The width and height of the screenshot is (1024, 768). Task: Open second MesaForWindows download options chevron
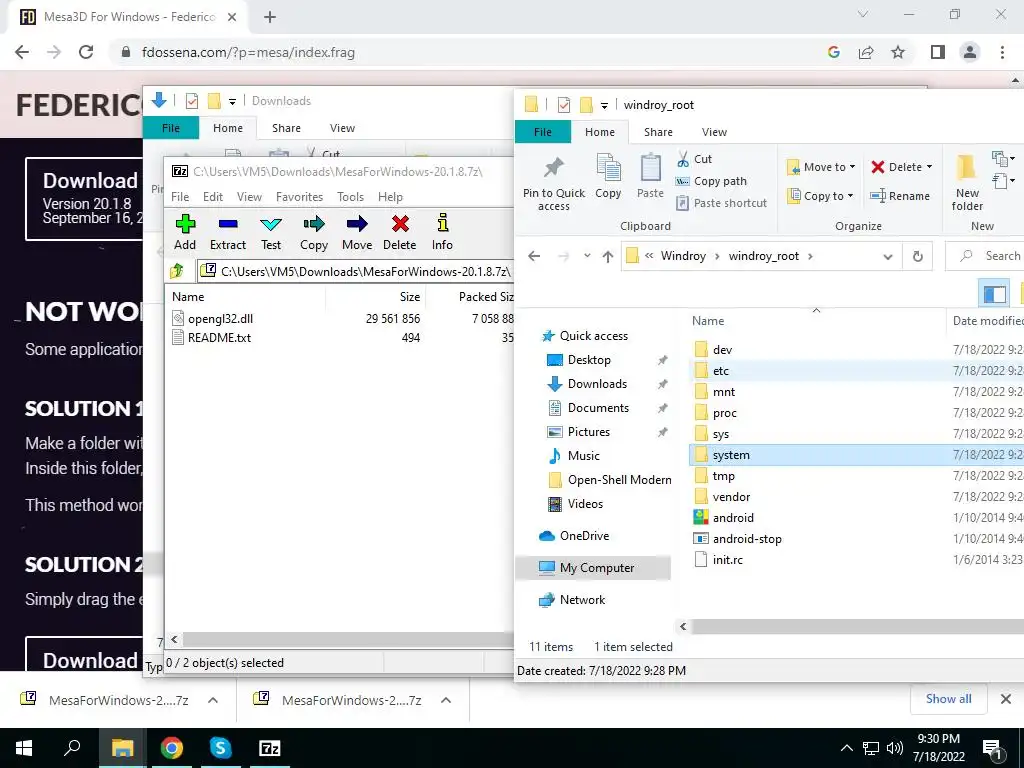[446, 700]
